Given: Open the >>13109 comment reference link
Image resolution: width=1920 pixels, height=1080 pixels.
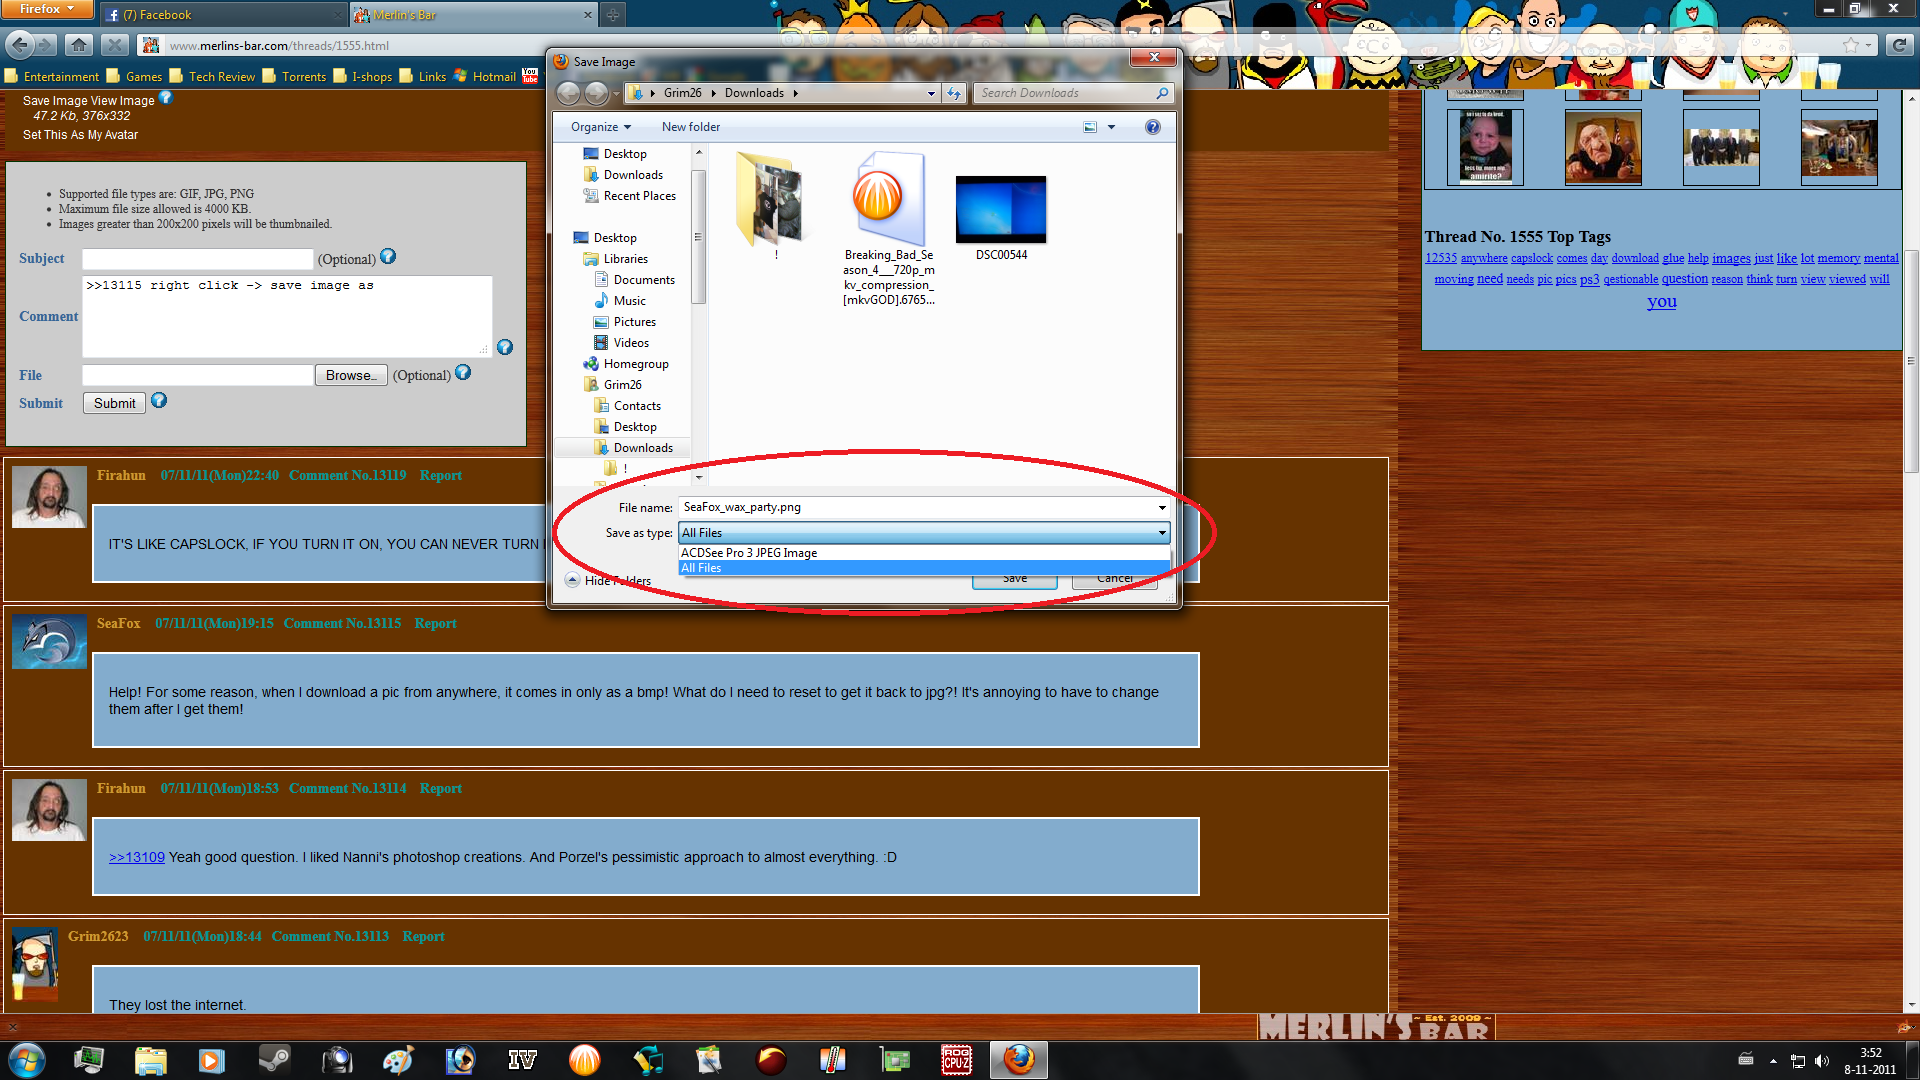Looking at the screenshot, I should (137, 857).
